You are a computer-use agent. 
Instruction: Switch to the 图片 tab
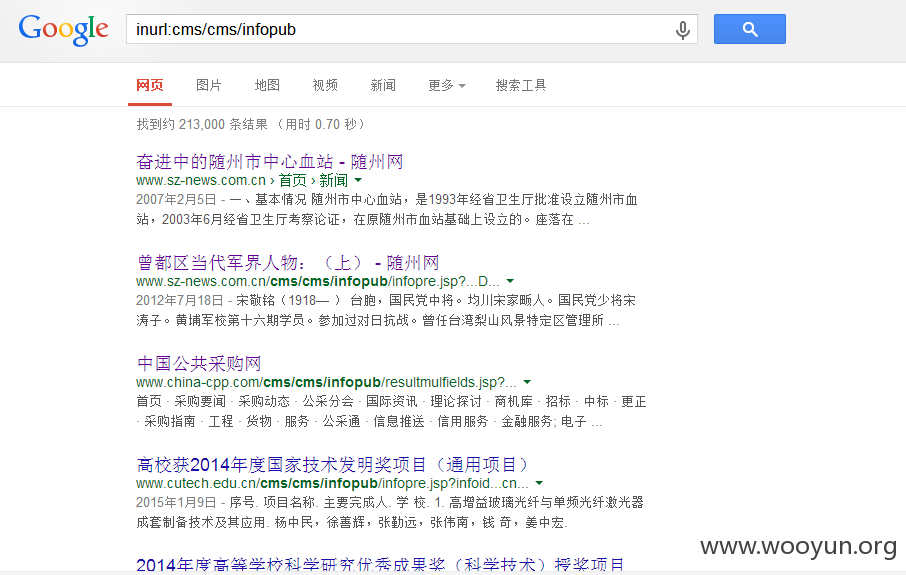pos(209,86)
